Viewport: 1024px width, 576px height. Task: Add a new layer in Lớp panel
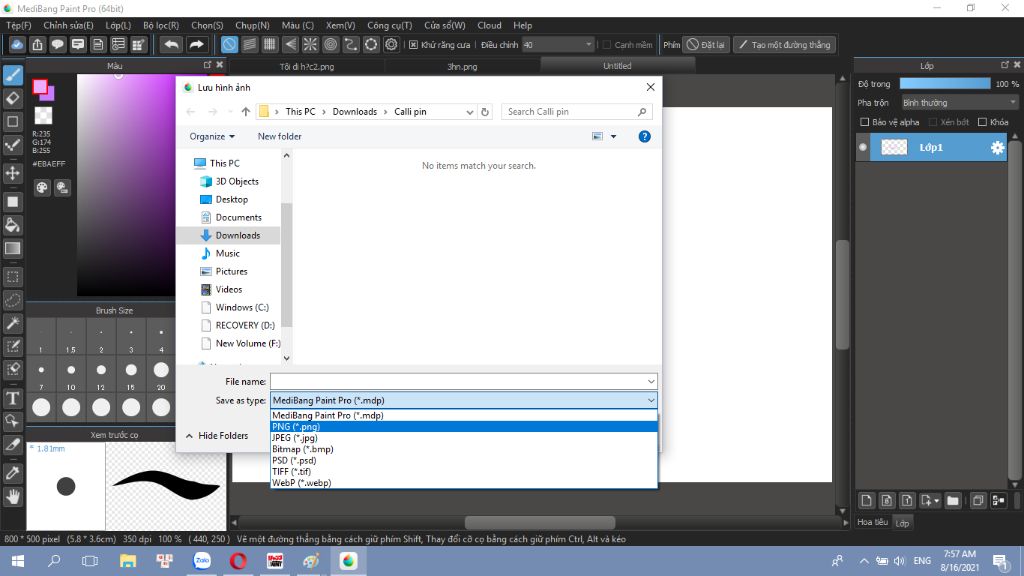[x=867, y=501]
